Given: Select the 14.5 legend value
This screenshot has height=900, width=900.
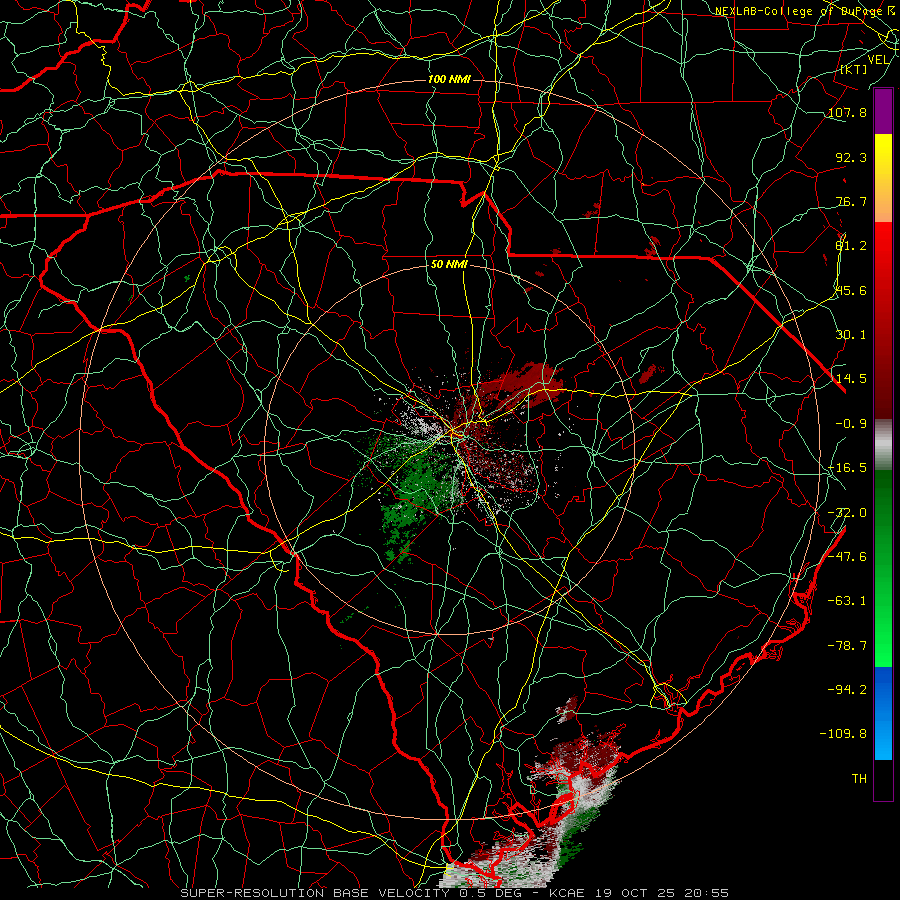Looking at the screenshot, I should coord(851,379).
